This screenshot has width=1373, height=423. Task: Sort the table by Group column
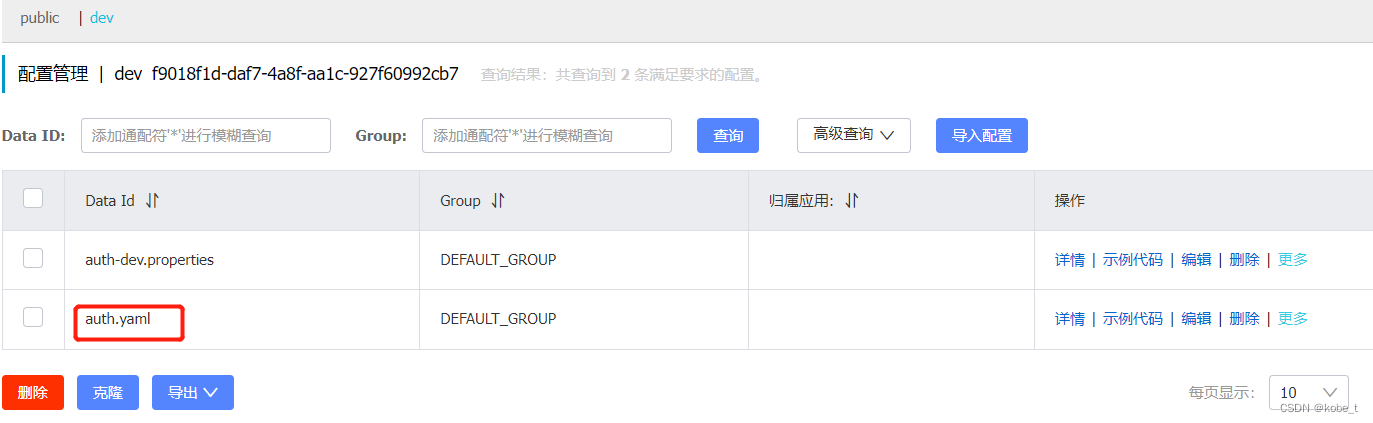point(498,201)
